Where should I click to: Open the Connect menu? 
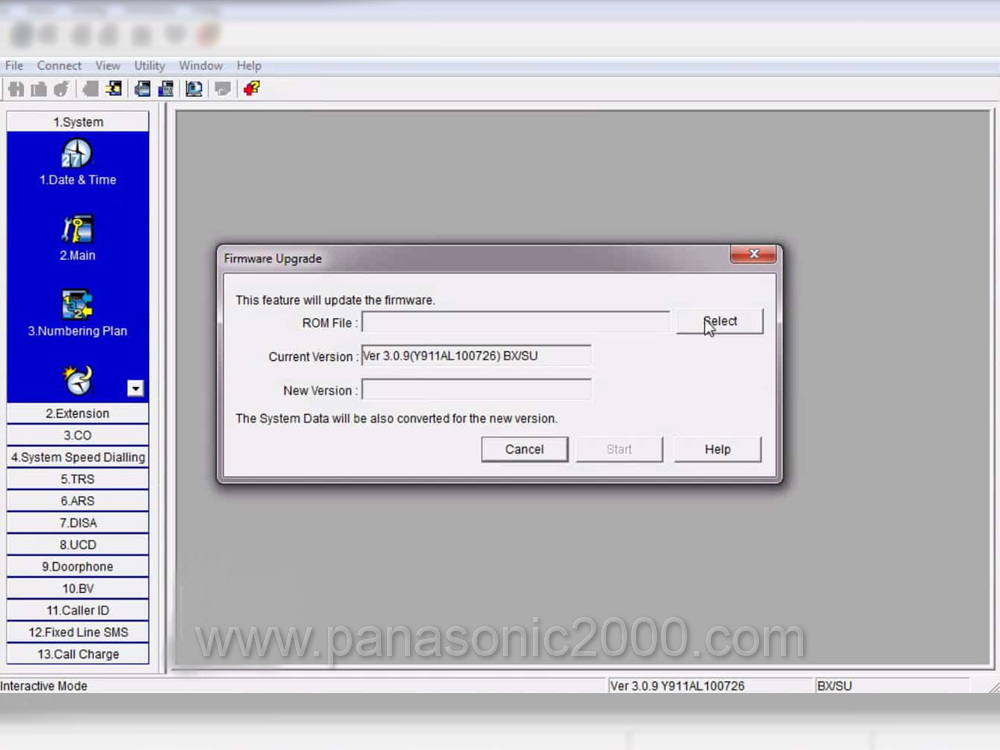coord(59,66)
